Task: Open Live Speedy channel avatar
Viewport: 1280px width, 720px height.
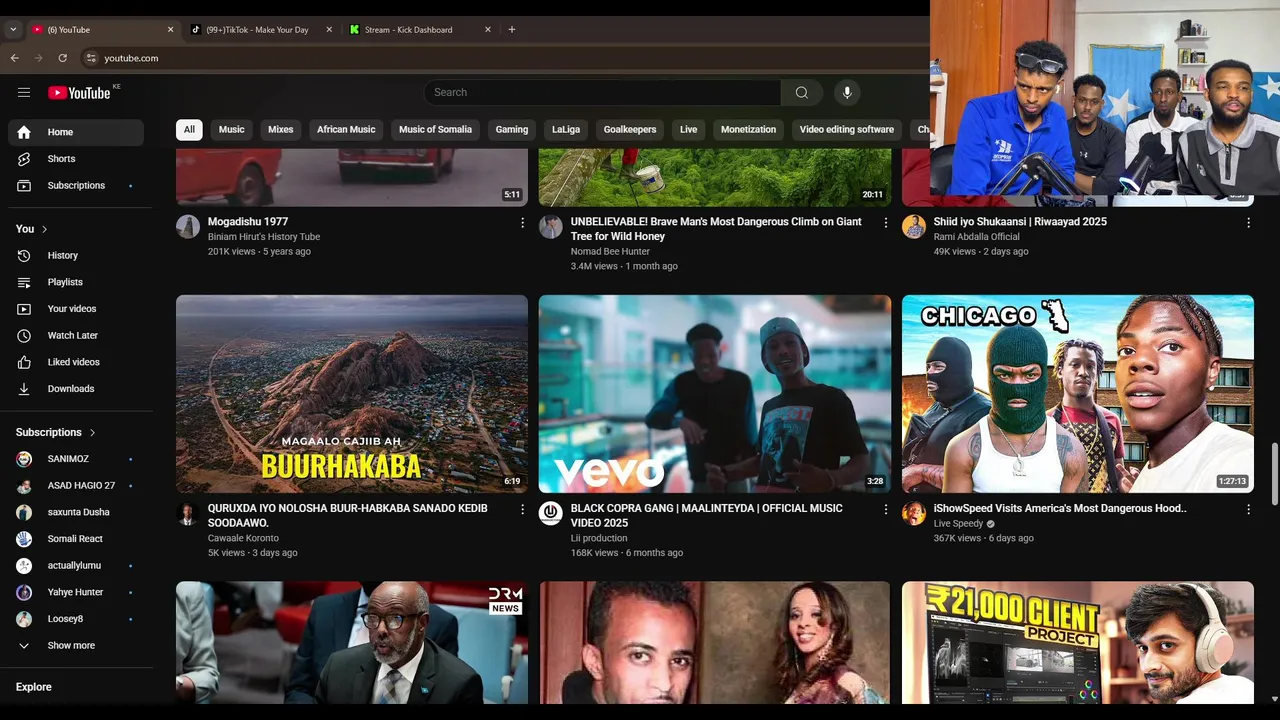Action: coord(914,513)
